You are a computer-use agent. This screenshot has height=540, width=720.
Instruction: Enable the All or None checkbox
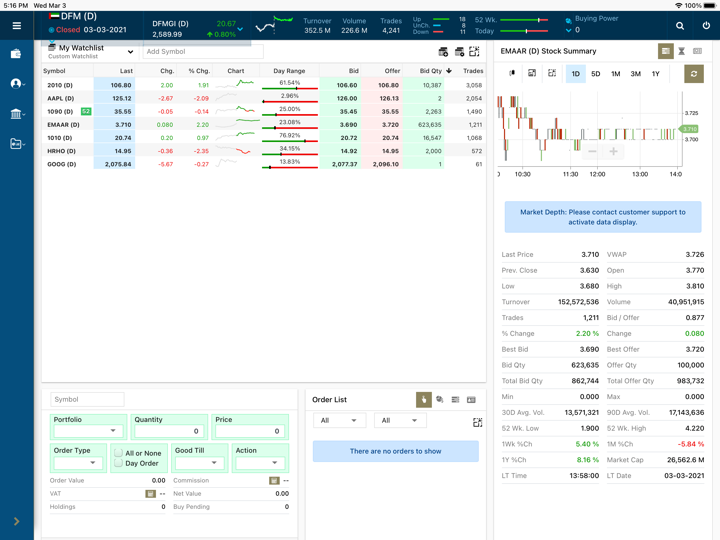pos(119,453)
